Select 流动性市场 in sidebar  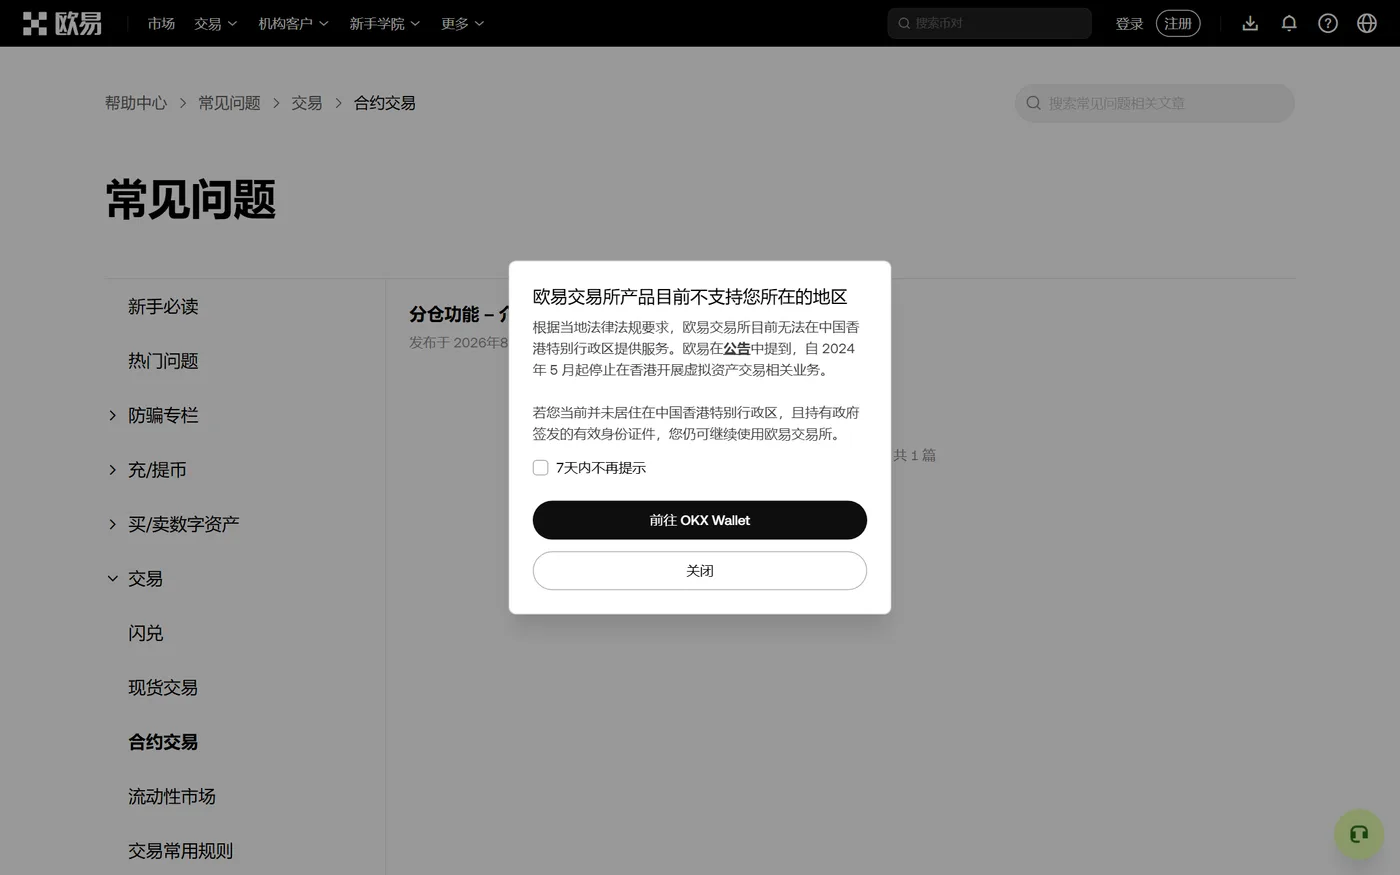172,797
